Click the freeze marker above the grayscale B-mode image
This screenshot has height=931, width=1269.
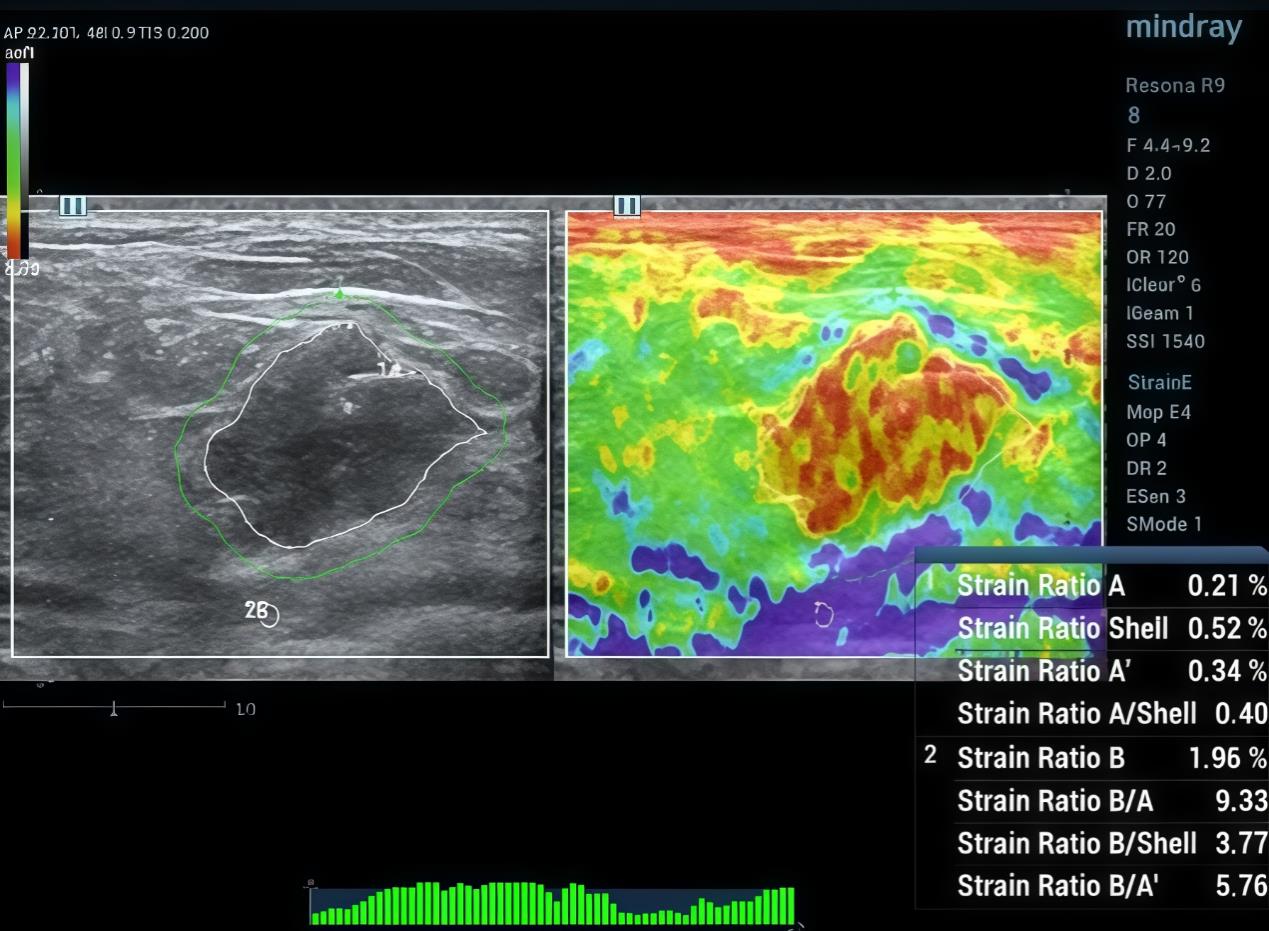coord(73,206)
